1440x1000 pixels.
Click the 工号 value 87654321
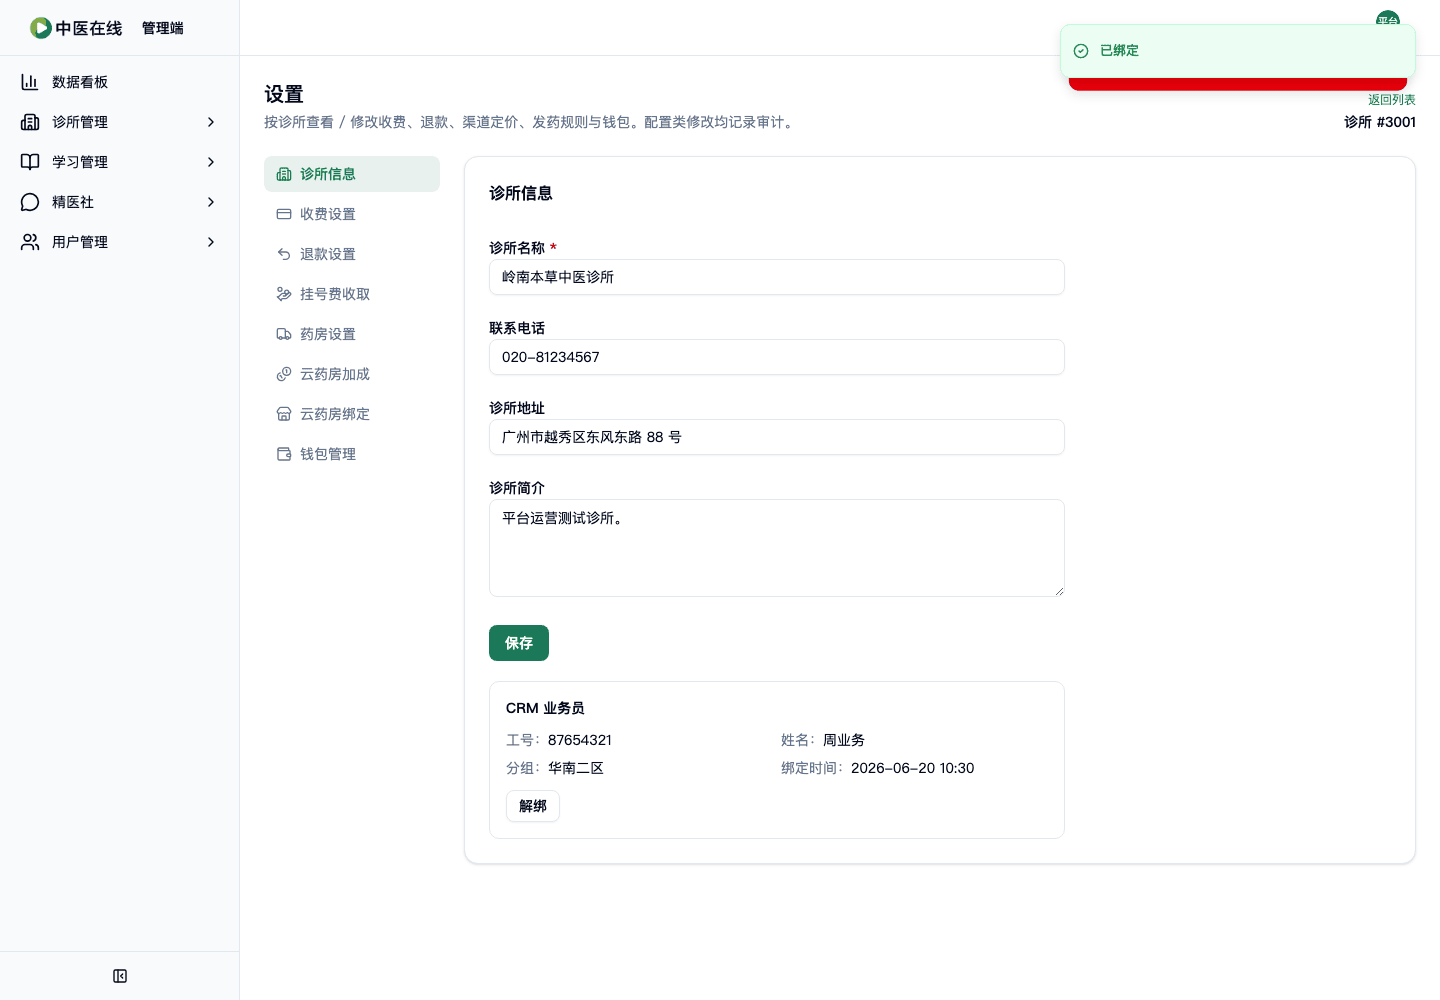[x=580, y=740]
